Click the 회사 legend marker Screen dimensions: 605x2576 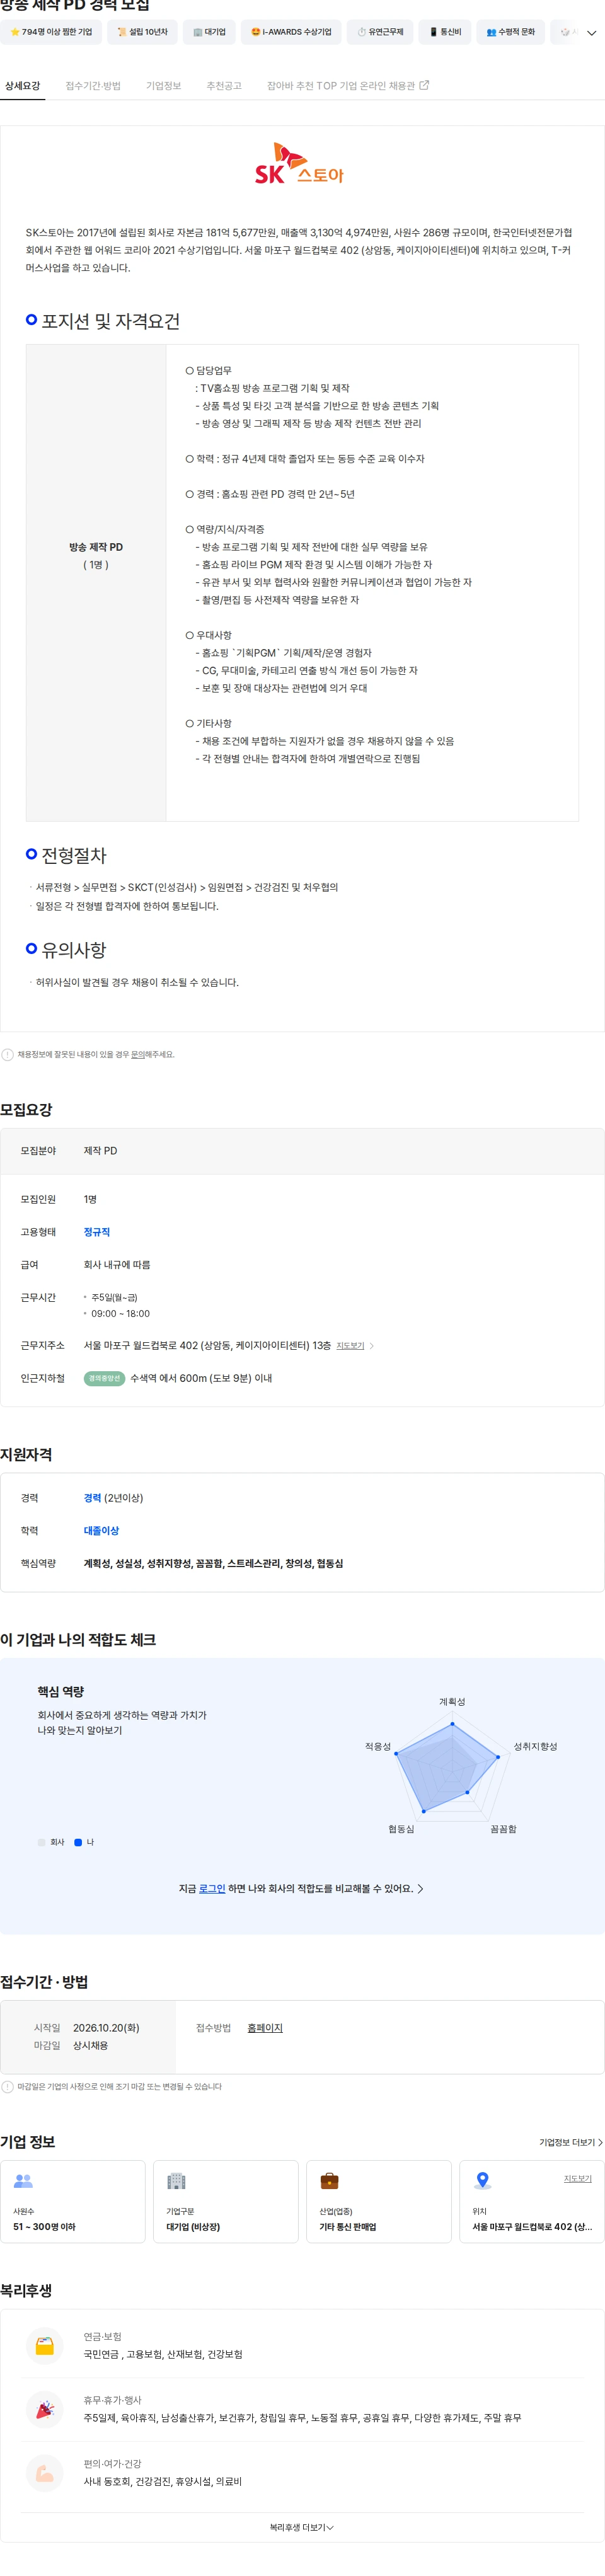[x=41, y=1842]
